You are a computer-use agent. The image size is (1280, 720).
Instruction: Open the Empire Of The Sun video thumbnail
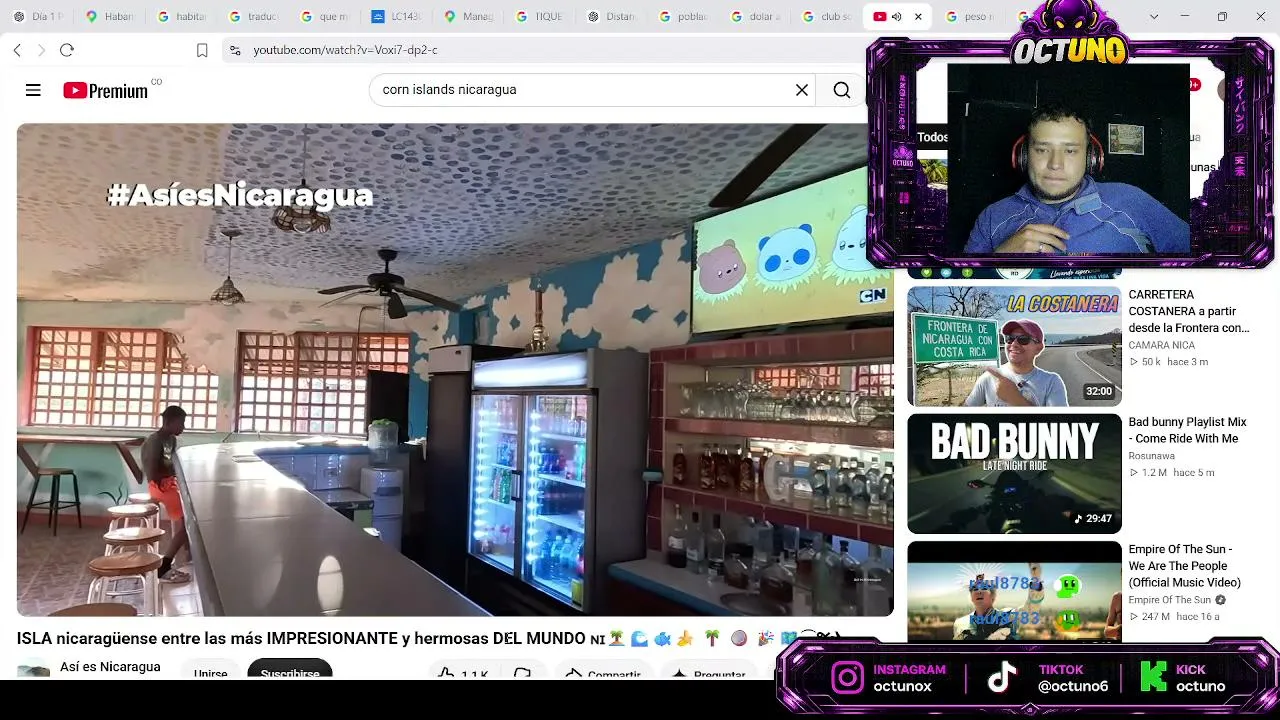point(1014,591)
